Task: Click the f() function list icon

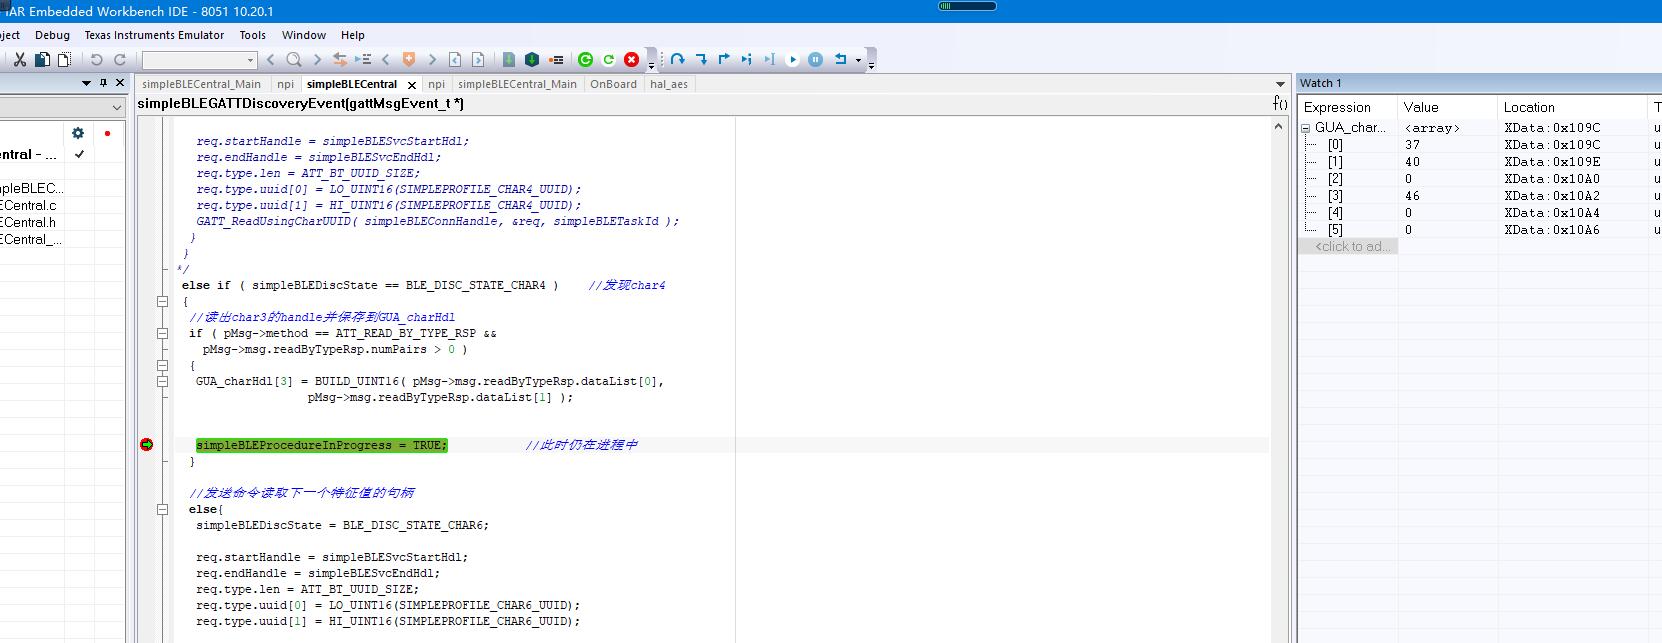Action: click(1280, 103)
